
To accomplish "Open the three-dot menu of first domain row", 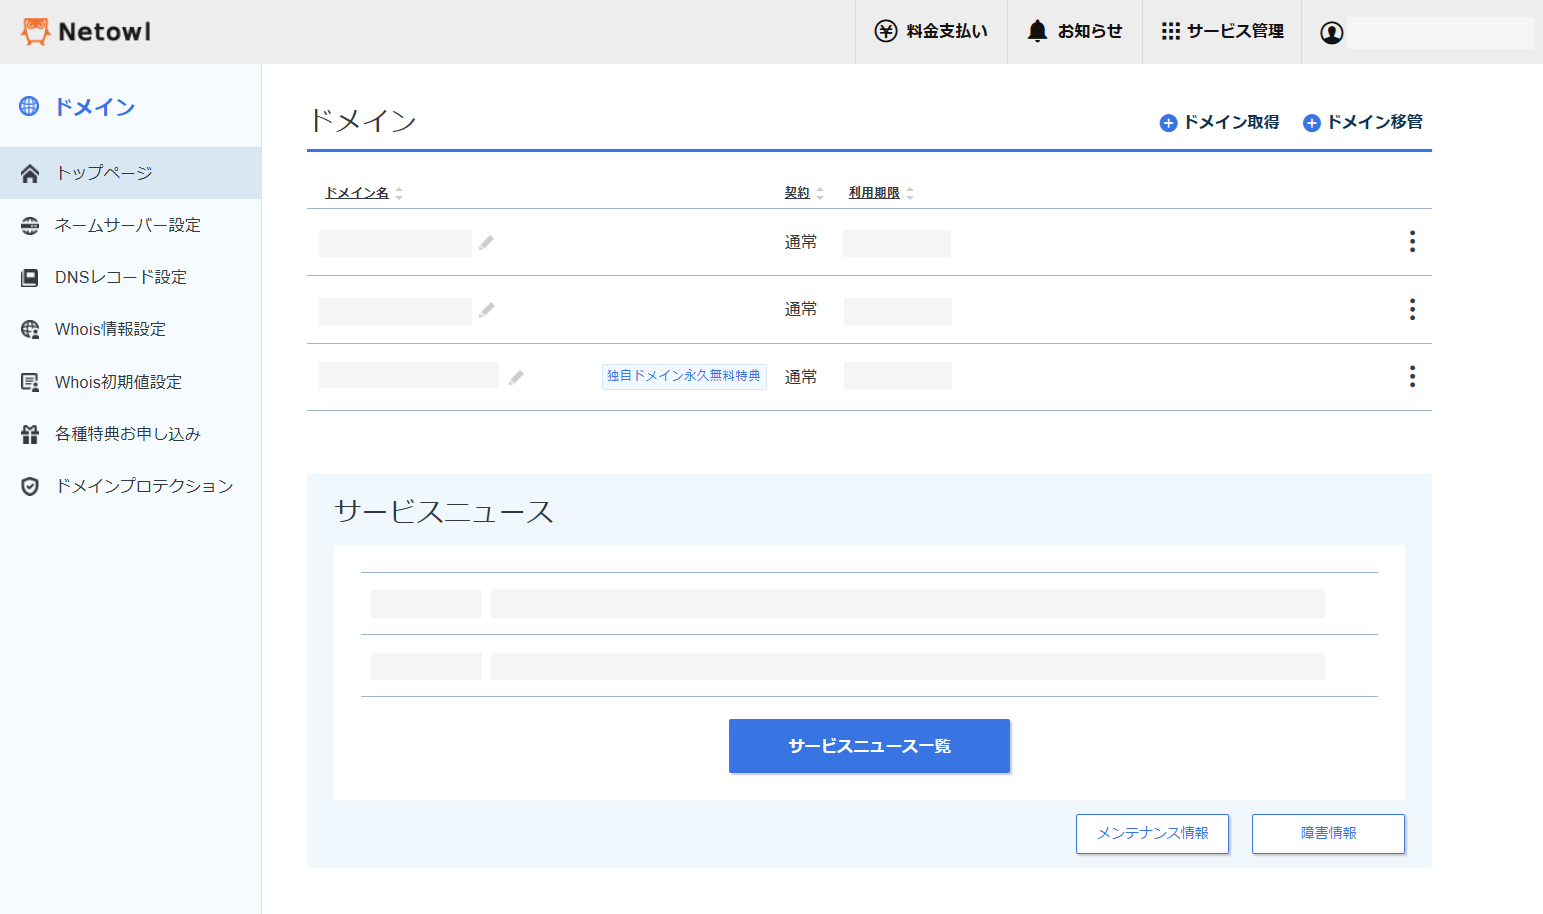I will [x=1412, y=241].
